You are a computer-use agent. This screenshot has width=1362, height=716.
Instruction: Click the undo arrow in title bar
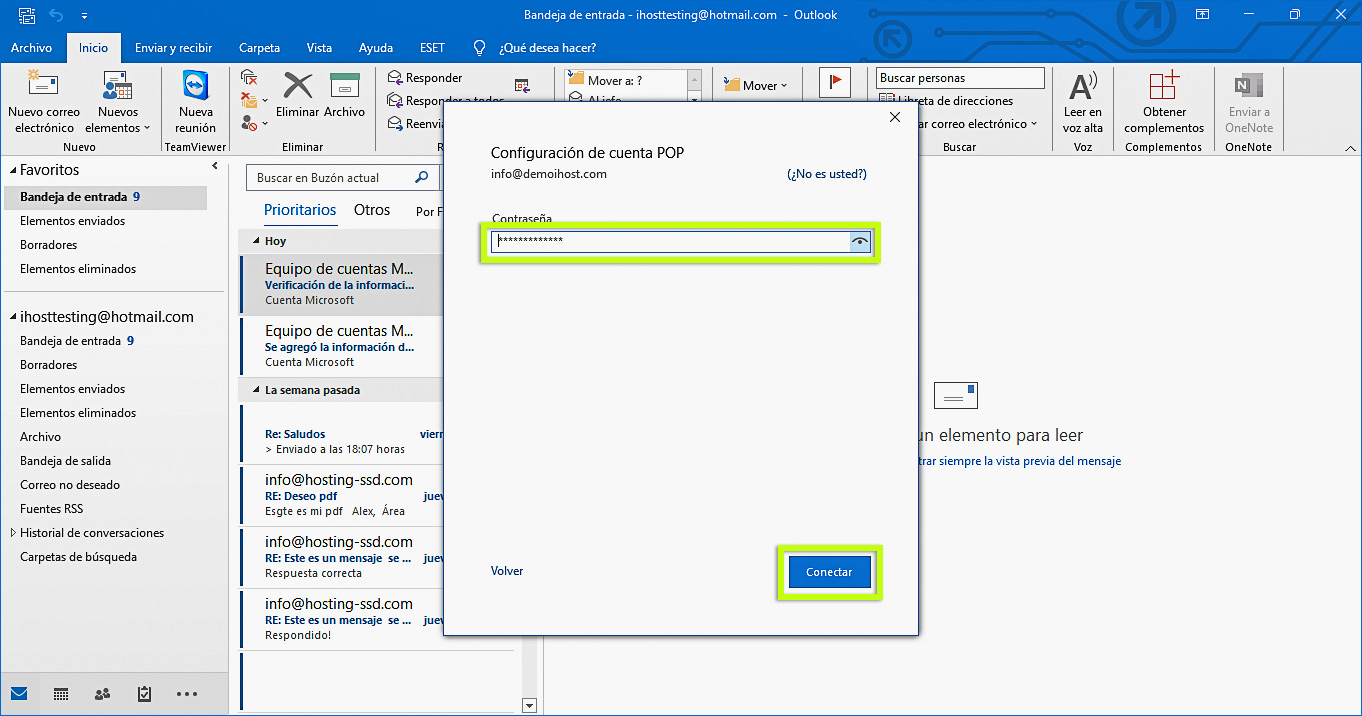pyautogui.click(x=56, y=15)
